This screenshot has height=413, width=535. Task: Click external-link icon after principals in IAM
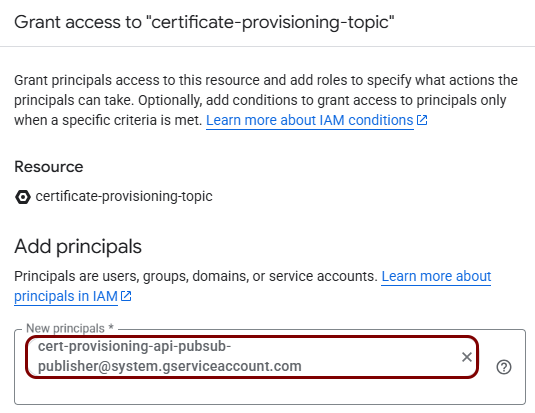tap(126, 296)
